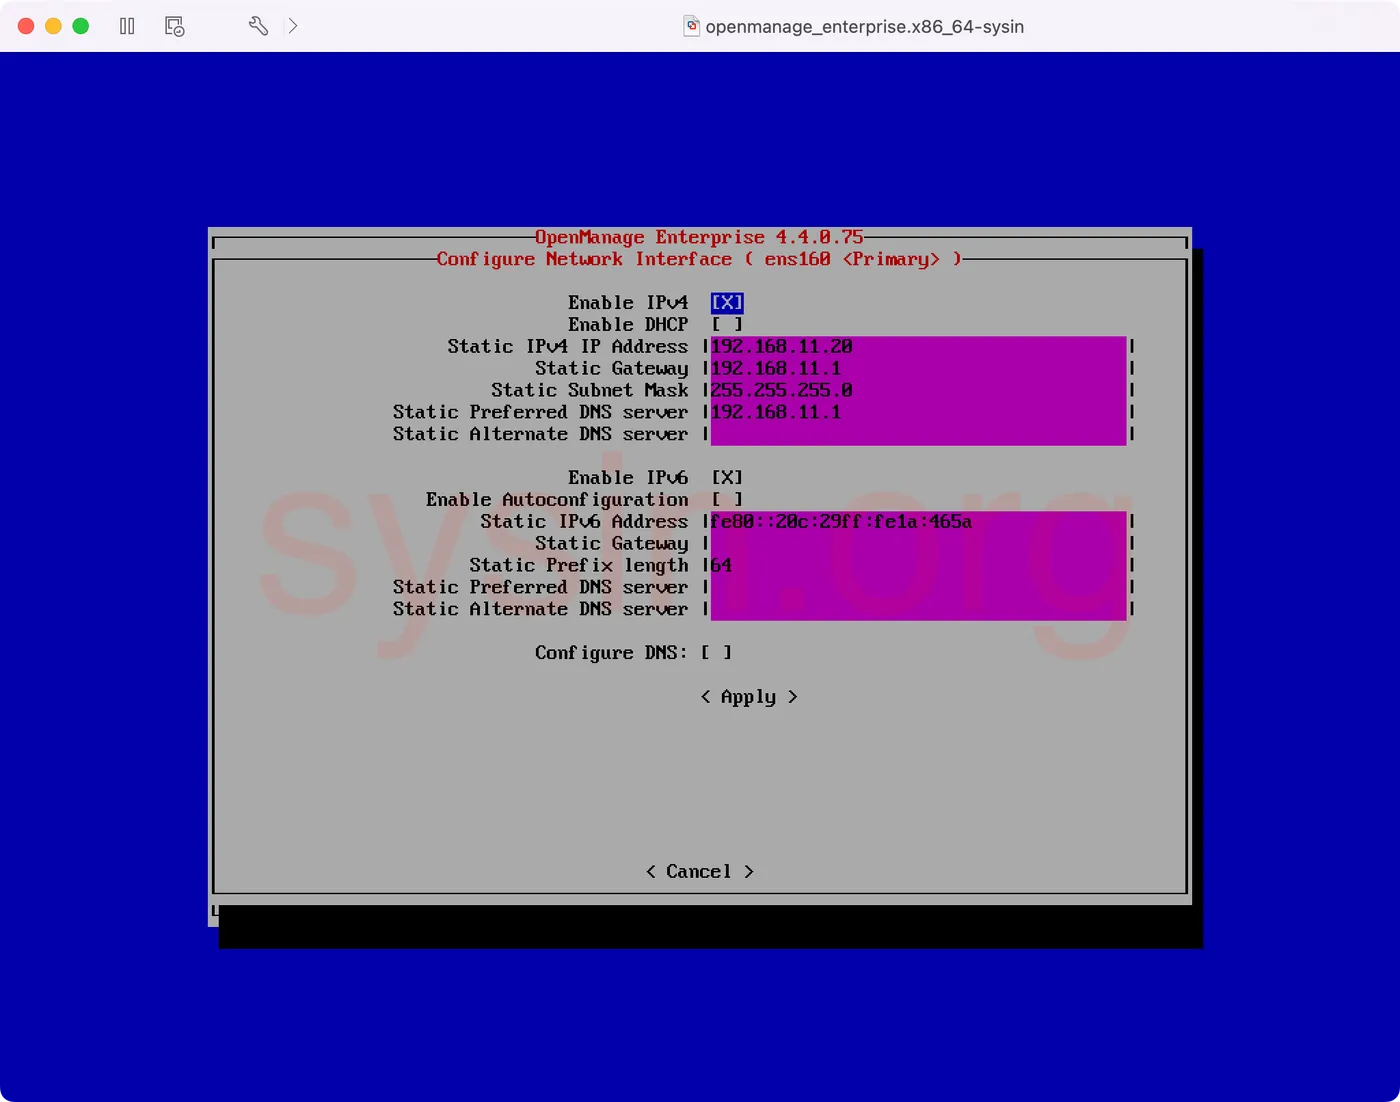Select the Apply button

(749, 697)
